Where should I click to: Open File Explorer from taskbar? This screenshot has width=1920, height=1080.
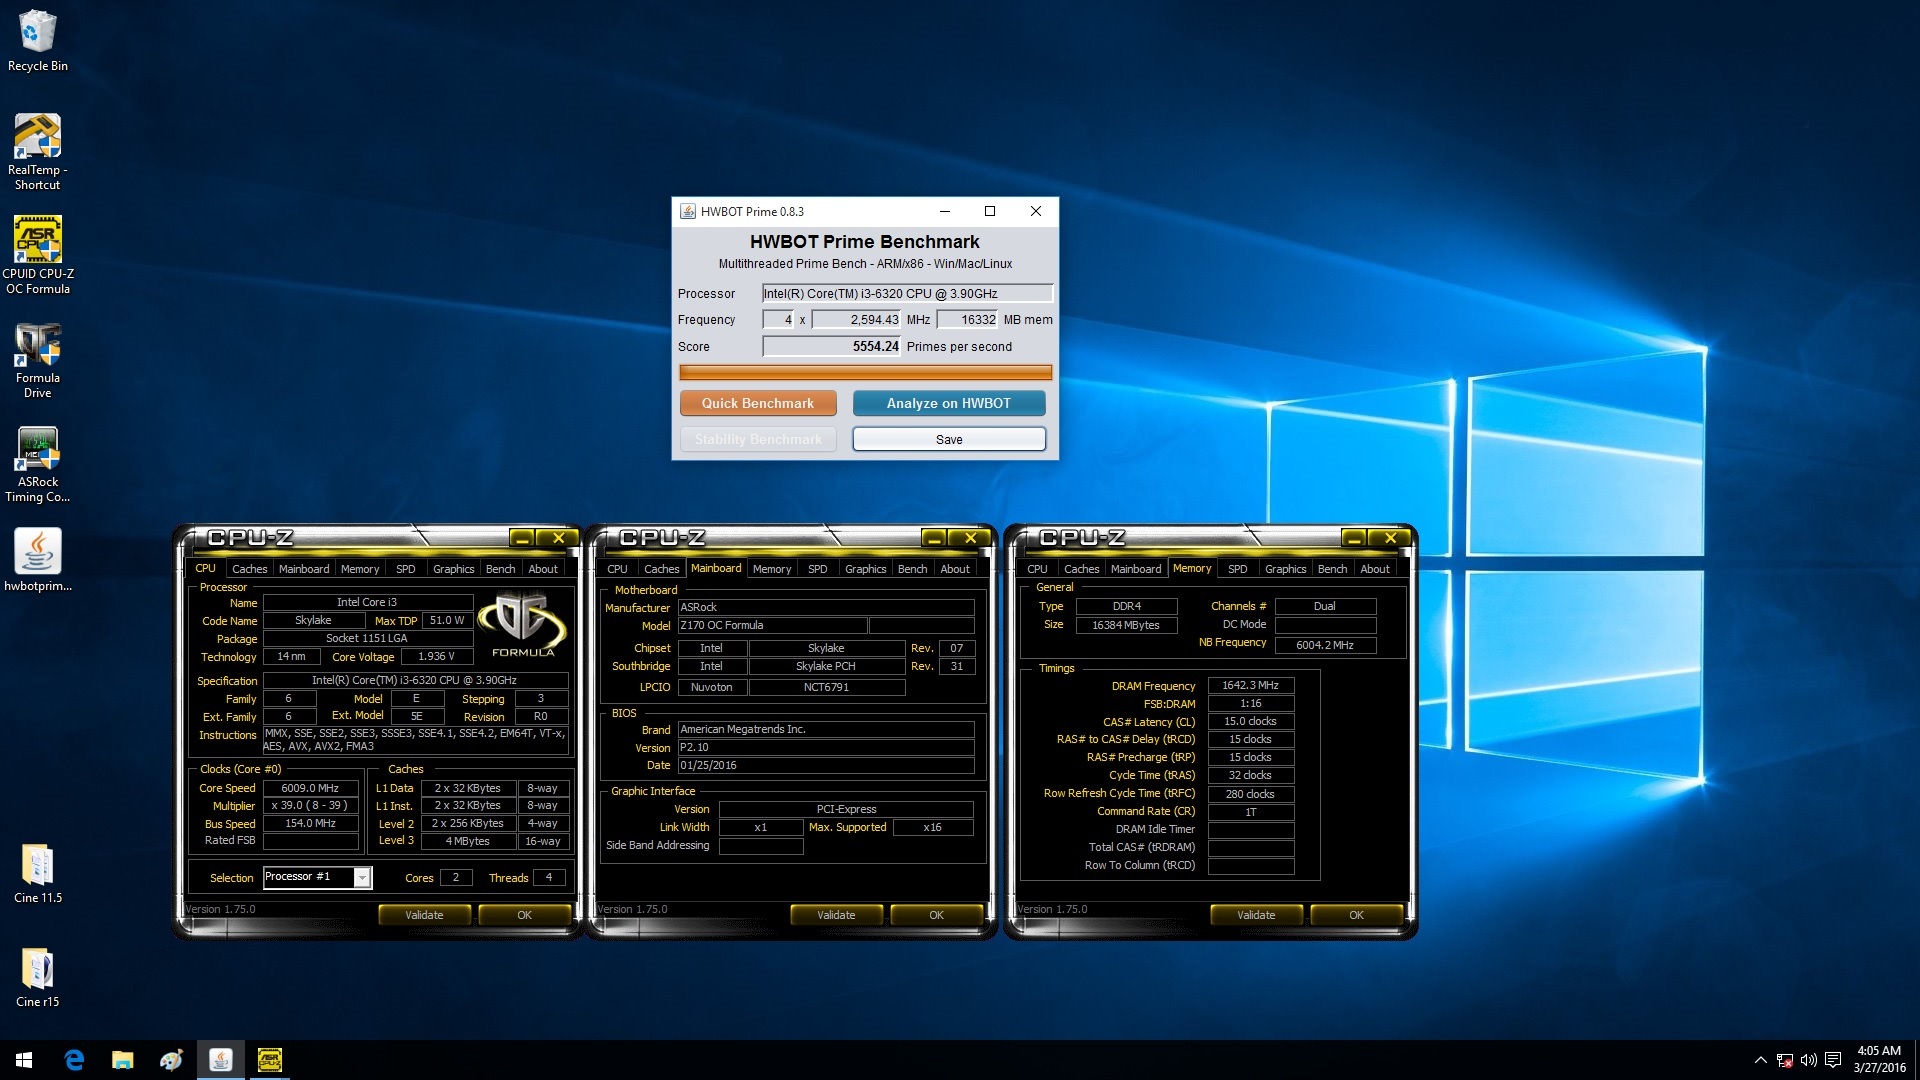(122, 1060)
